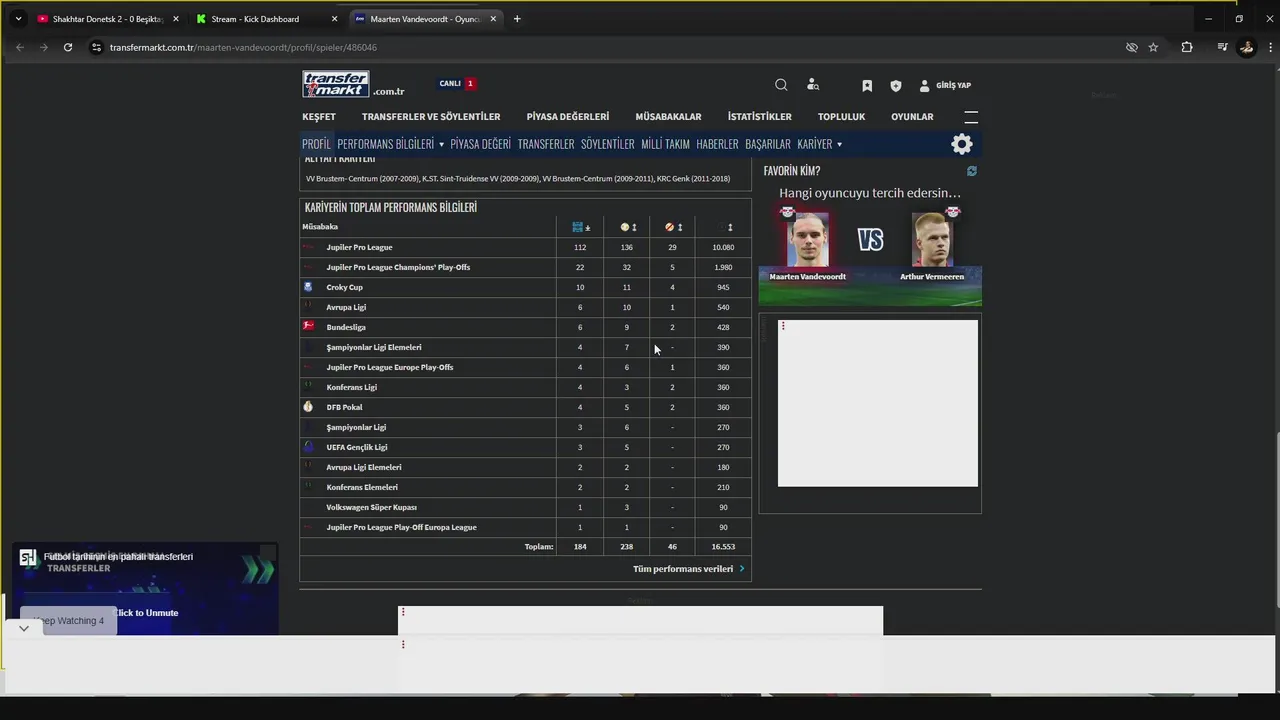The height and width of the screenshot is (720, 1280).
Task: Open the TOPLULUK menu
Action: [x=841, y=117]
